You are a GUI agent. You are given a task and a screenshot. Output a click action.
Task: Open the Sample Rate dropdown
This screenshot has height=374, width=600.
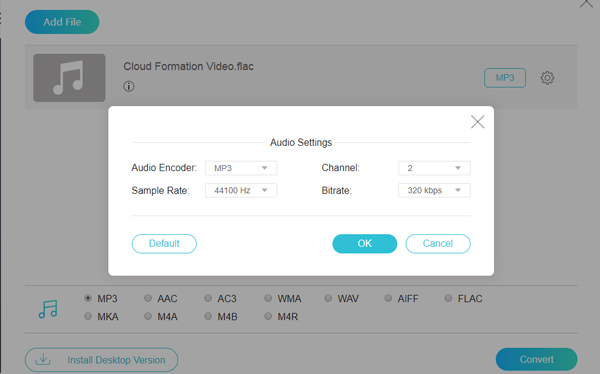click(241, 190)
